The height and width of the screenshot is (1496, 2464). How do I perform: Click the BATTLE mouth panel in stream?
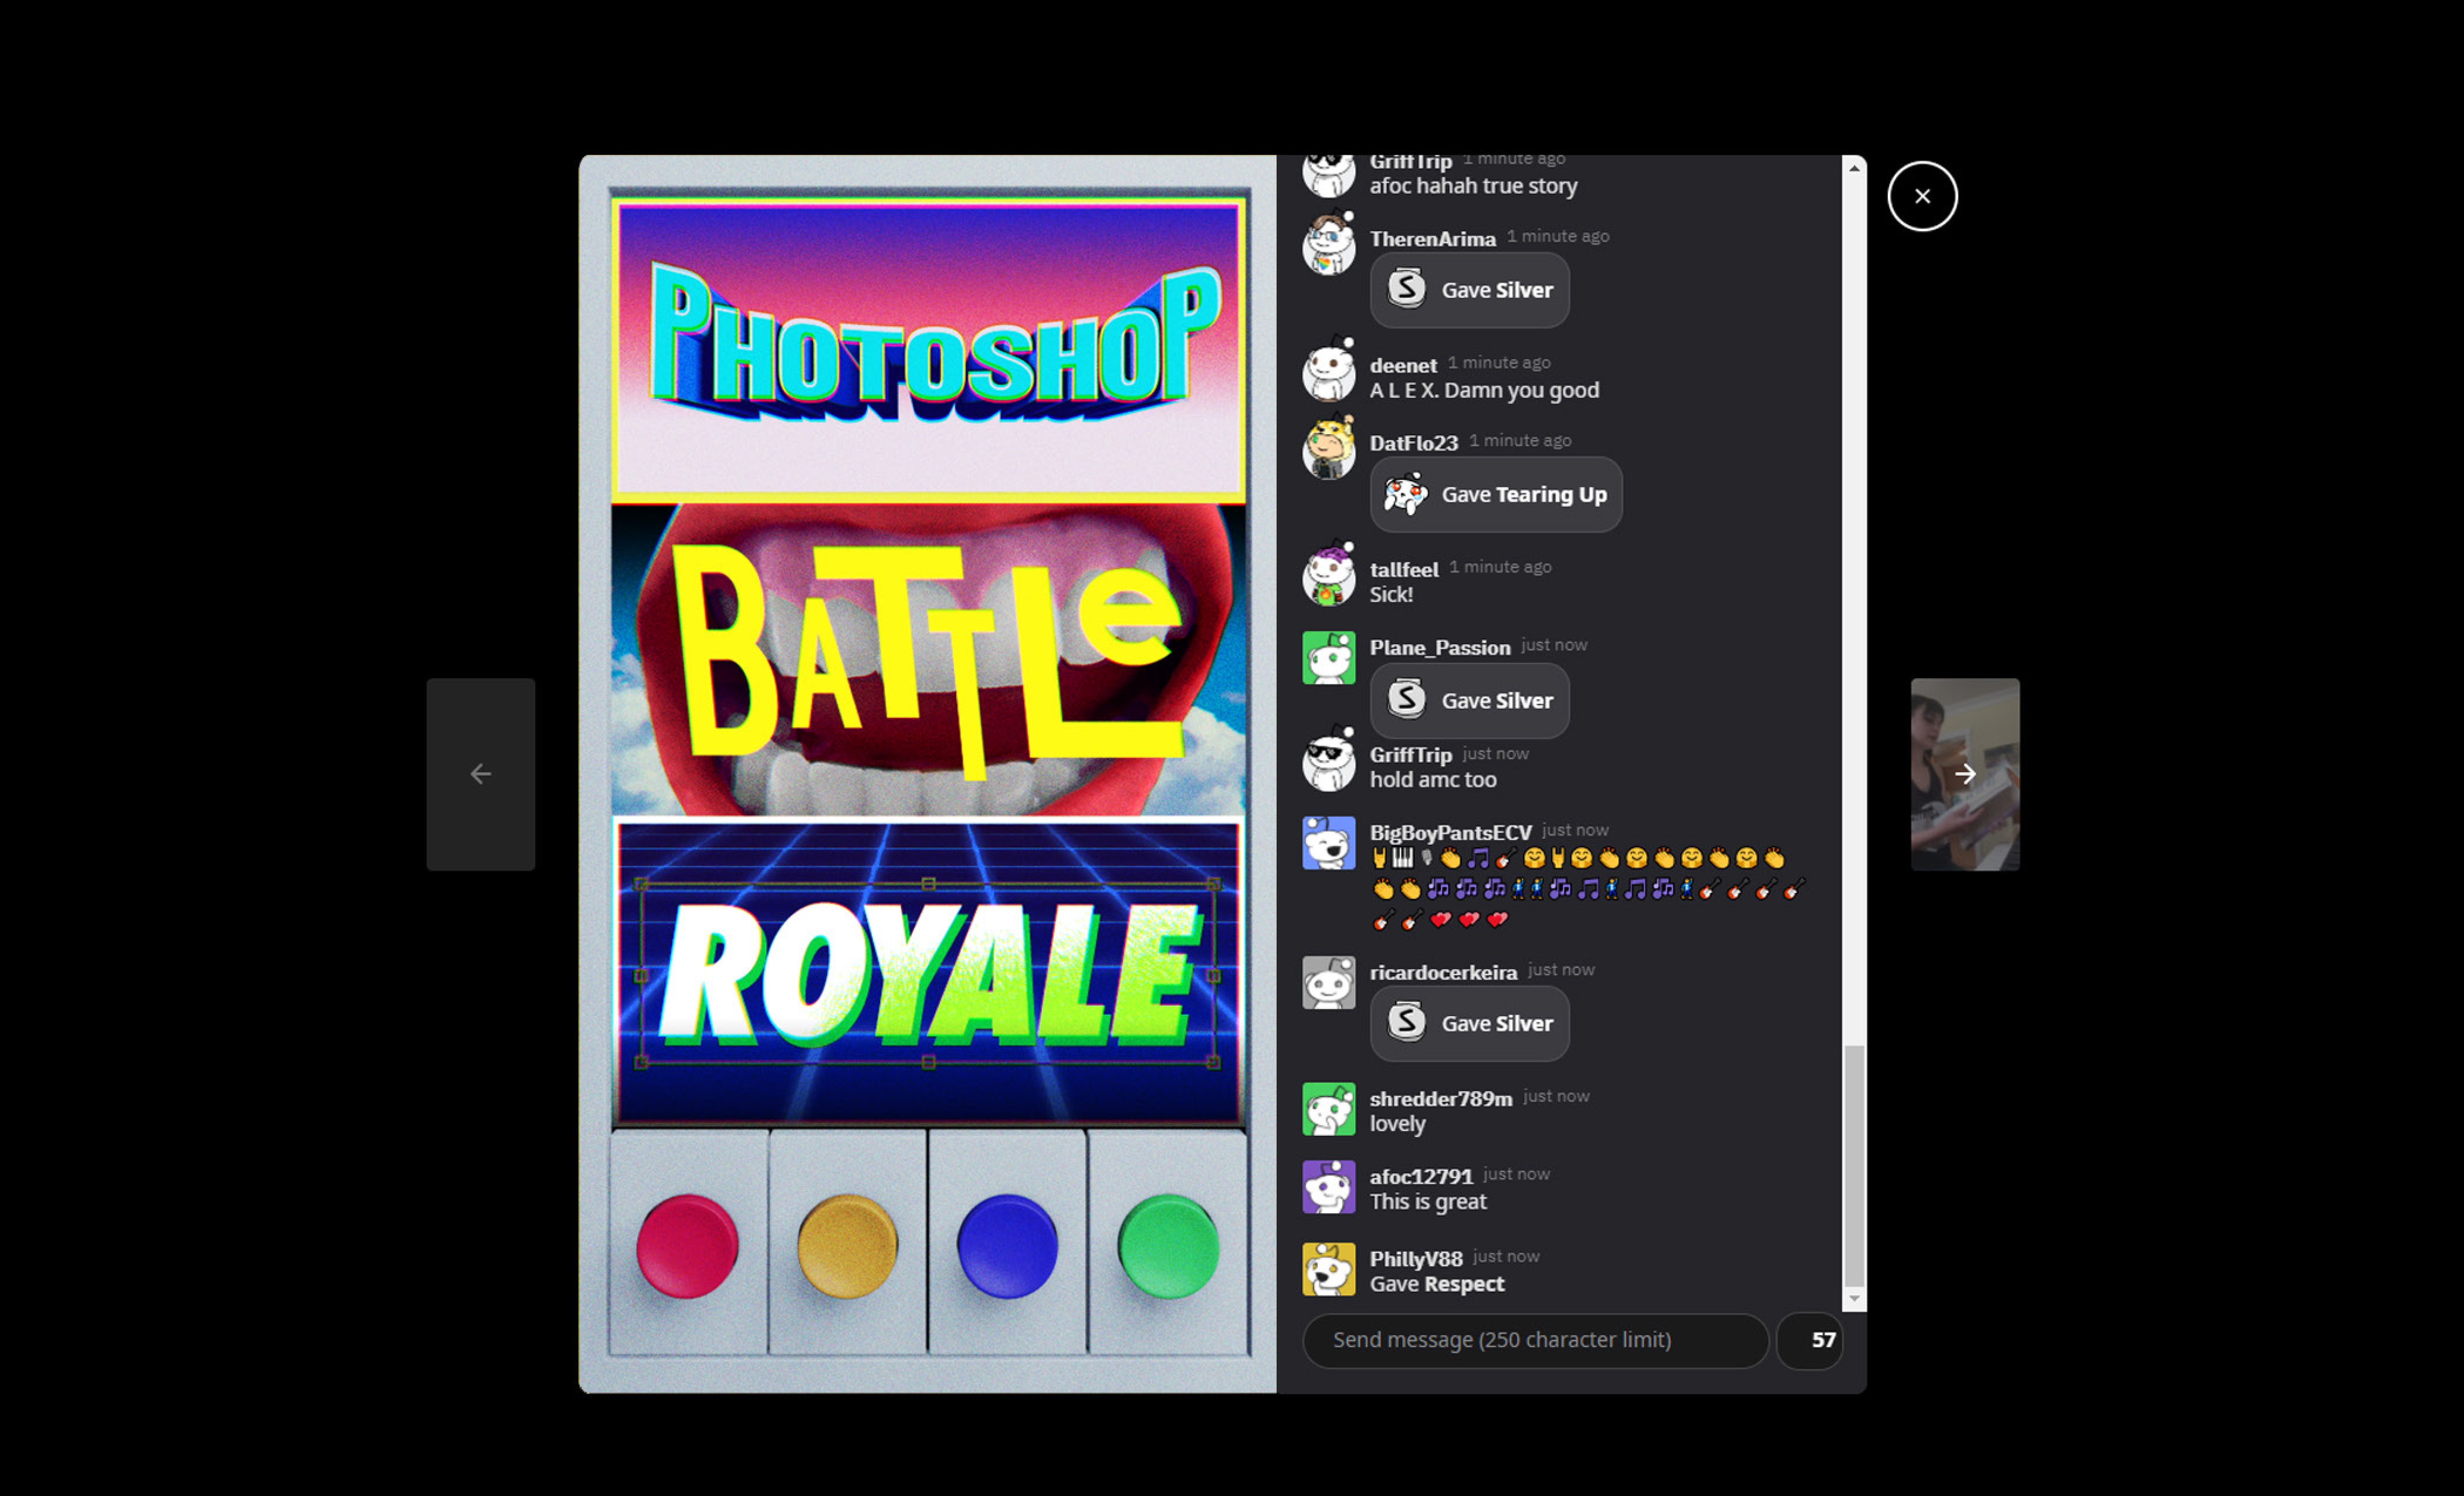(929, 660)
